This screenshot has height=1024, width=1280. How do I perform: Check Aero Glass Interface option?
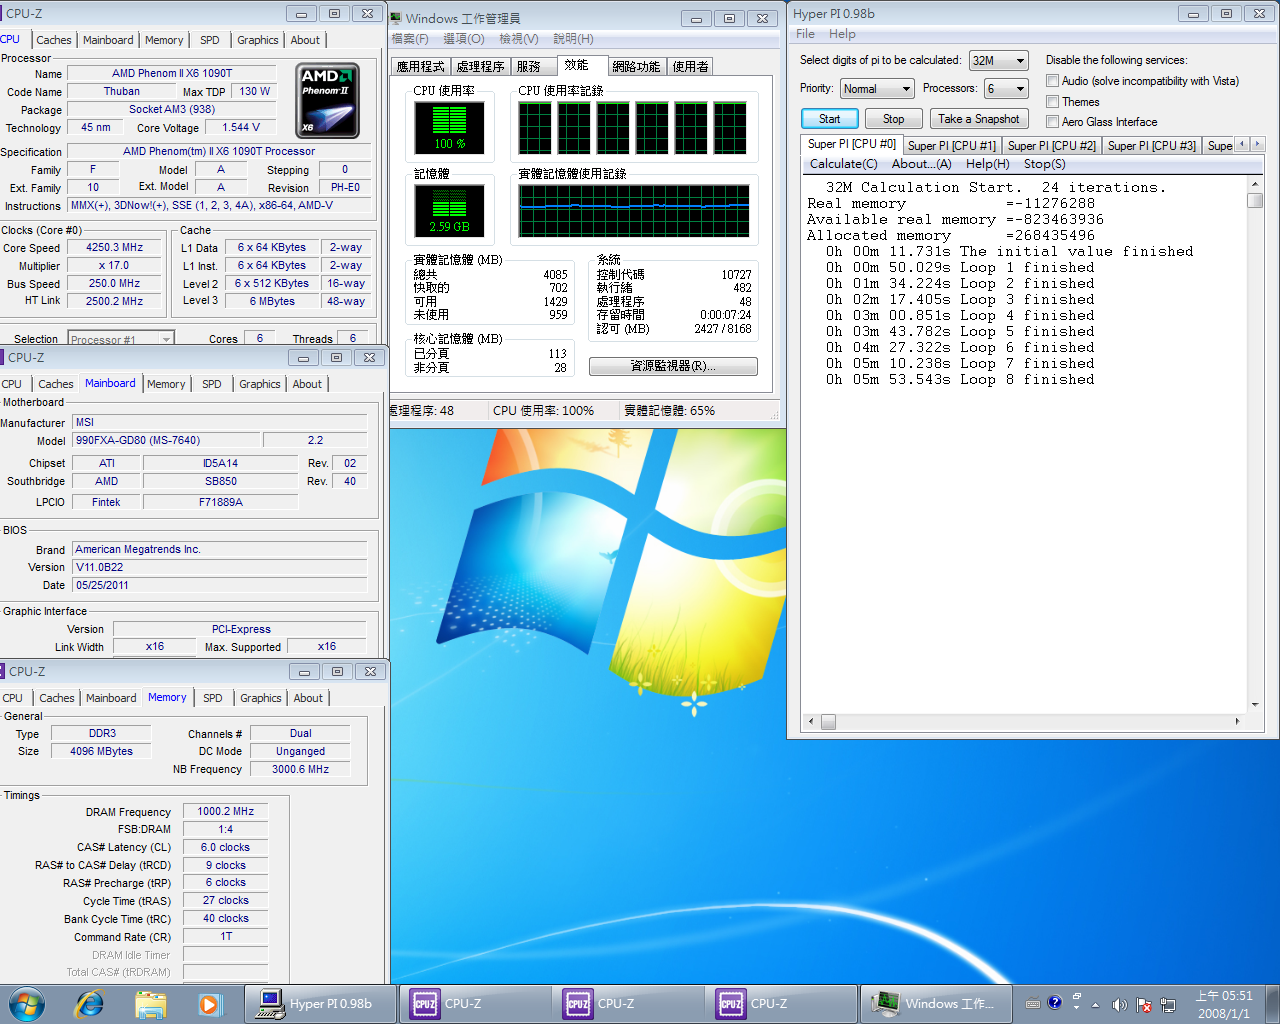(1052, 122)
